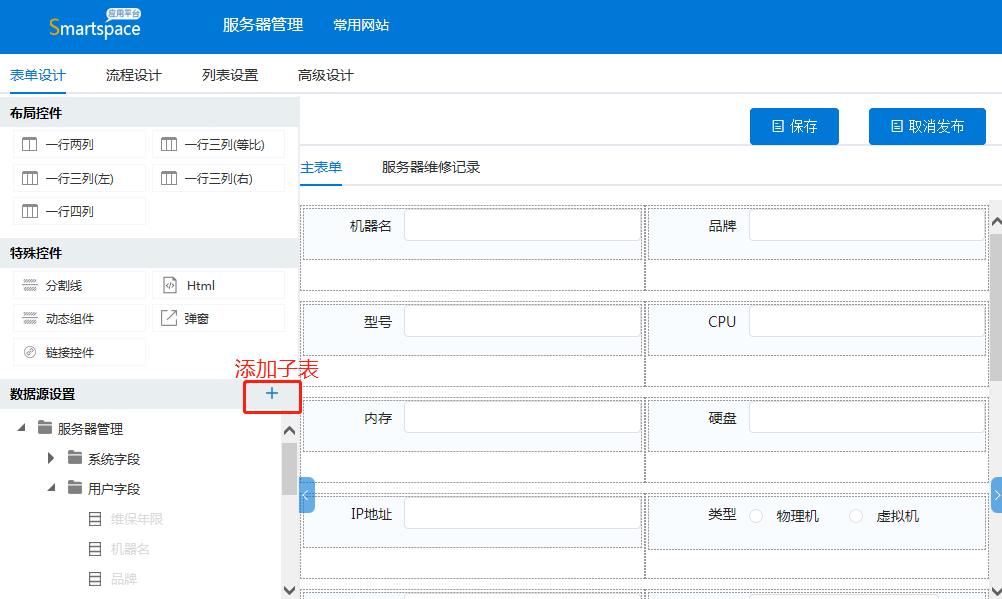Open the 服务器维修记录 subform tab
This screenshot has width=1002, height=599.
click(431, 167)
